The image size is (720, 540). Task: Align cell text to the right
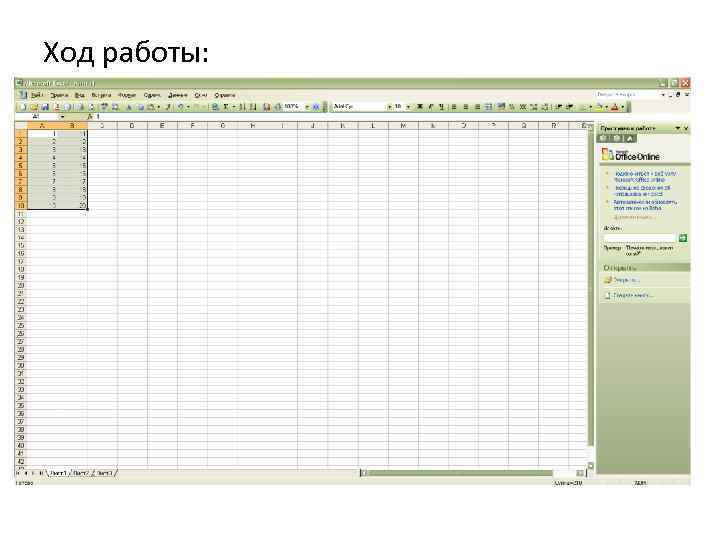click(478, 107)
